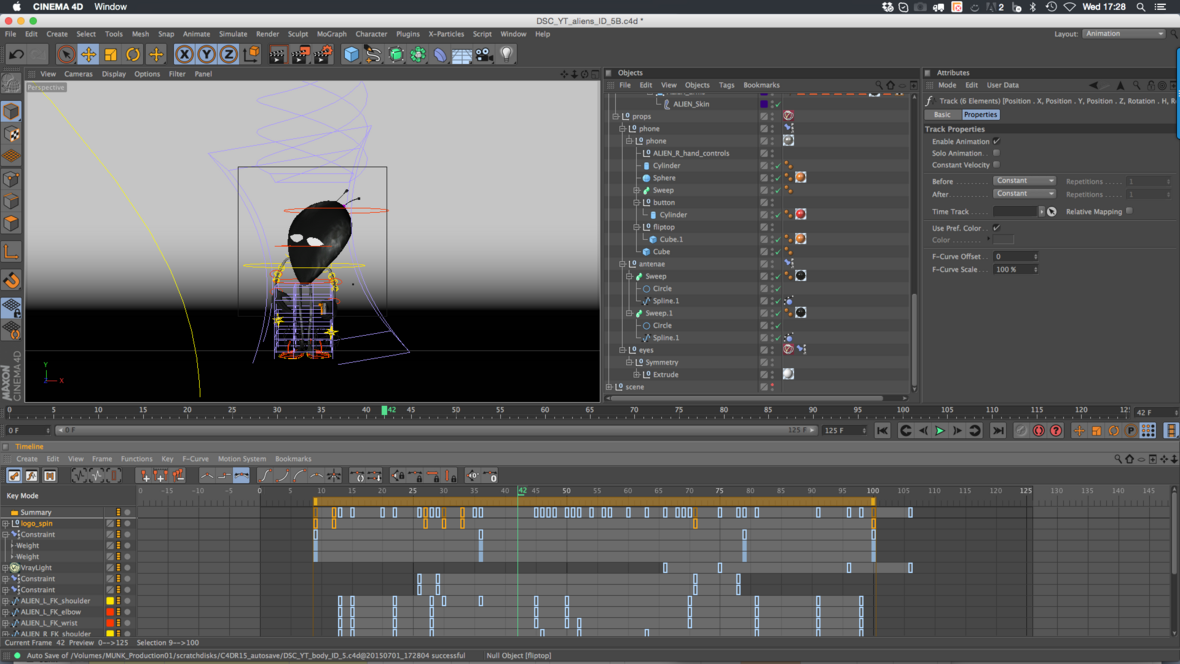The image size is (1180, 664).
Task: Click the Cameras menu in viewport
Action: [x=78, y=74]
